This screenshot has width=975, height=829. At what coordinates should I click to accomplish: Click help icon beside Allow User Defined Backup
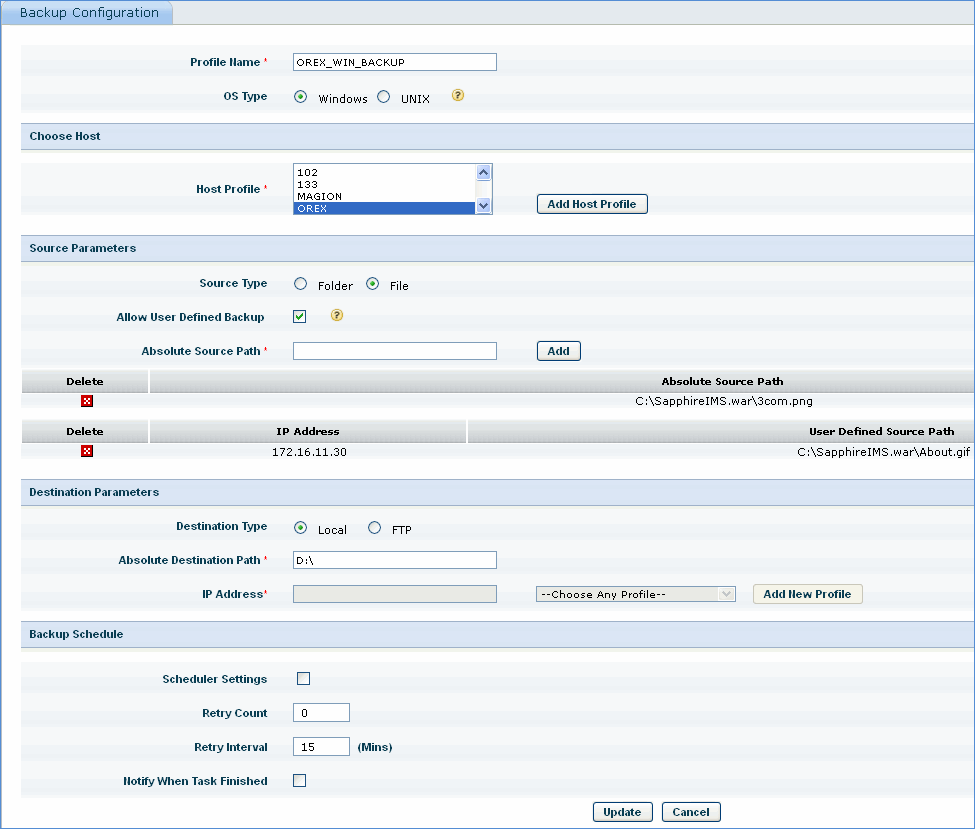pos(337,315)
